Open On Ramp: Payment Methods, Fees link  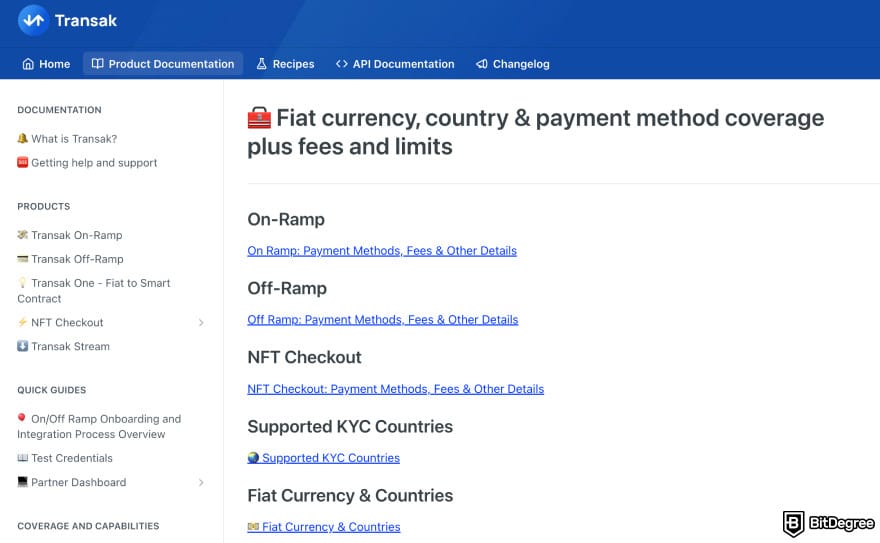pyautogui.click(x=382, y=251)
